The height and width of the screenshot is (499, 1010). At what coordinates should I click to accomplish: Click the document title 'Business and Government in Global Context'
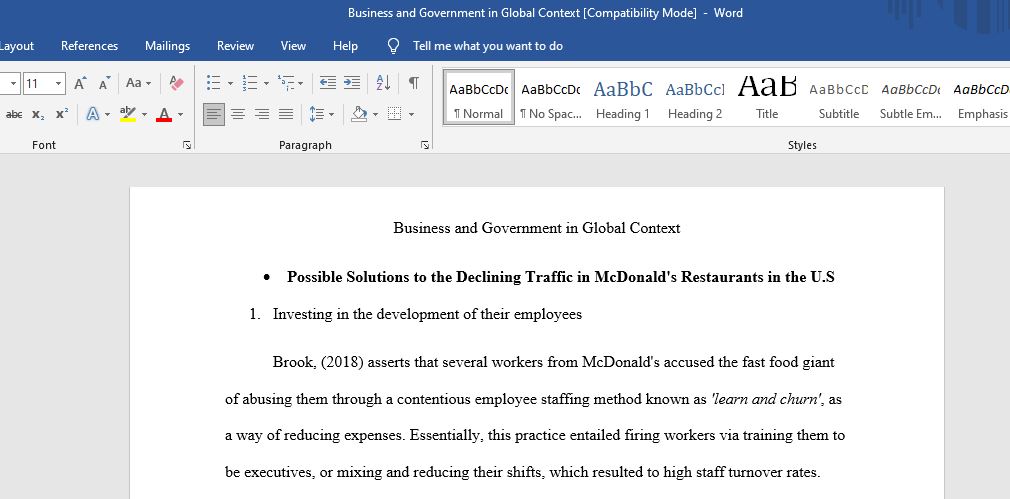[x=537, y=228]
